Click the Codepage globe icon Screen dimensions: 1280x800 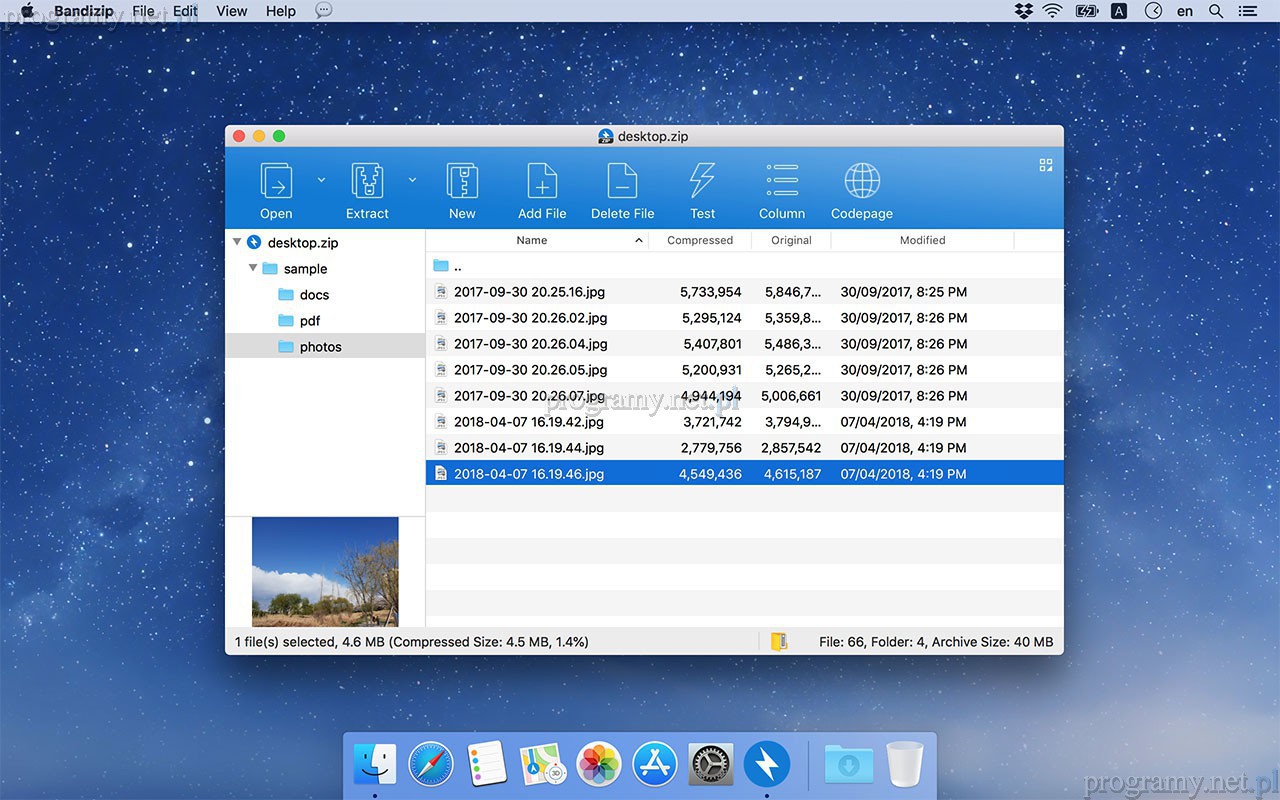pyautogui.click(x=861, y=182)
